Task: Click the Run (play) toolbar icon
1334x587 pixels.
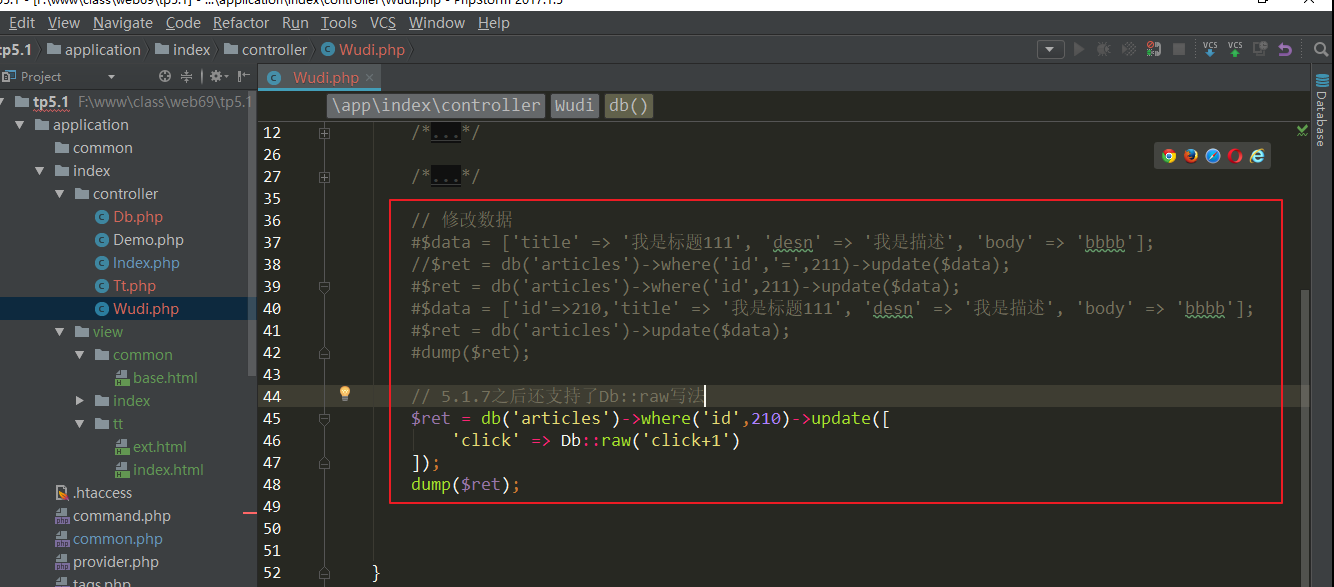Action: pyautogui.click(x=1079, y=49)
